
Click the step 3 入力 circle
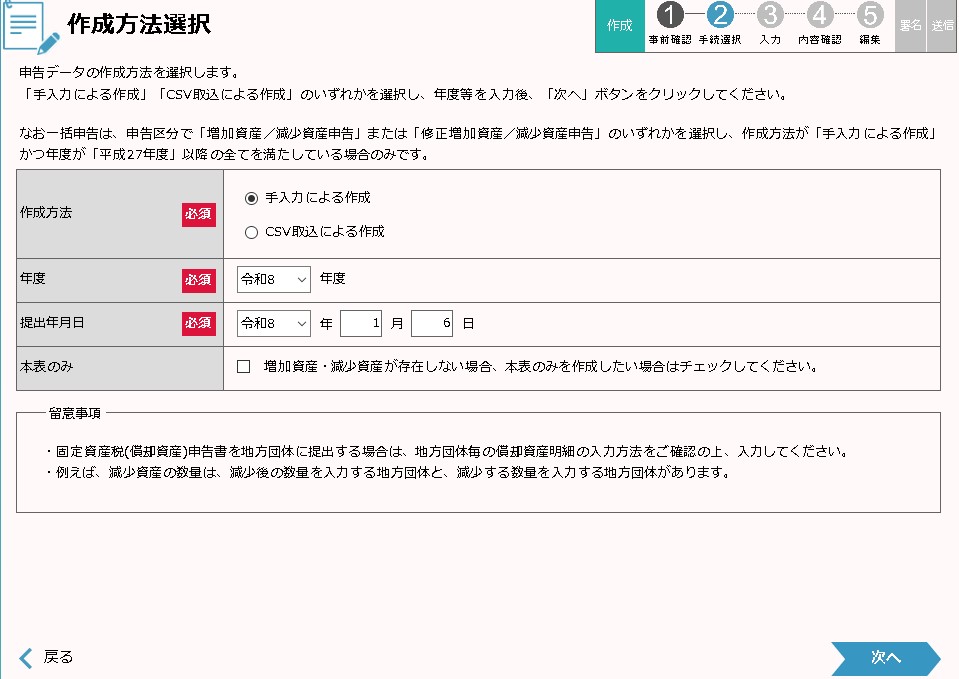pyautogui.click(x=770, y=15)
